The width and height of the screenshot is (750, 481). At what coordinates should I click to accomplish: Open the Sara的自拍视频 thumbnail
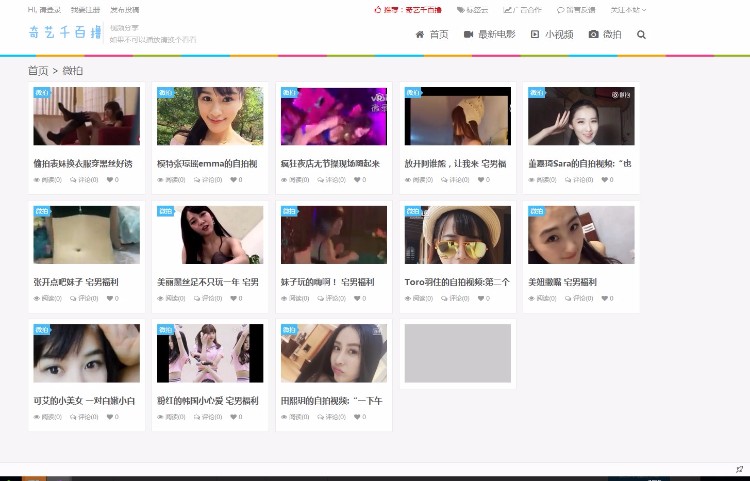[581, 116]
